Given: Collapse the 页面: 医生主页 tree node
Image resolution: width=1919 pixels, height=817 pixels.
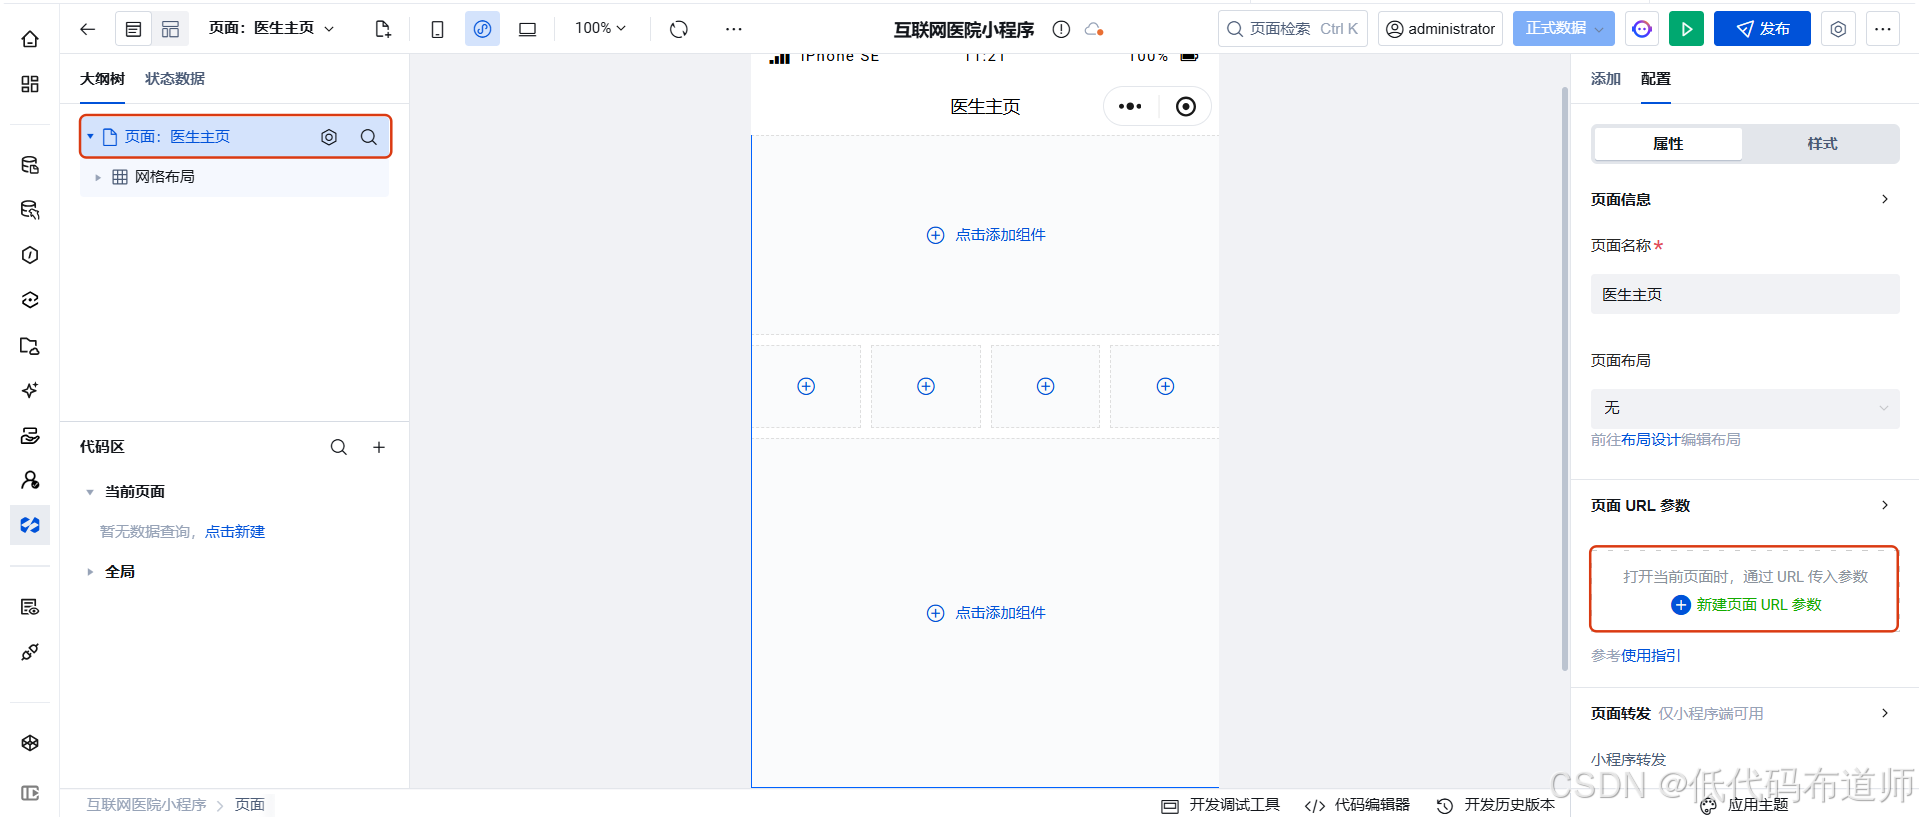Looking at the screenshot, I should tap(90, 137).
